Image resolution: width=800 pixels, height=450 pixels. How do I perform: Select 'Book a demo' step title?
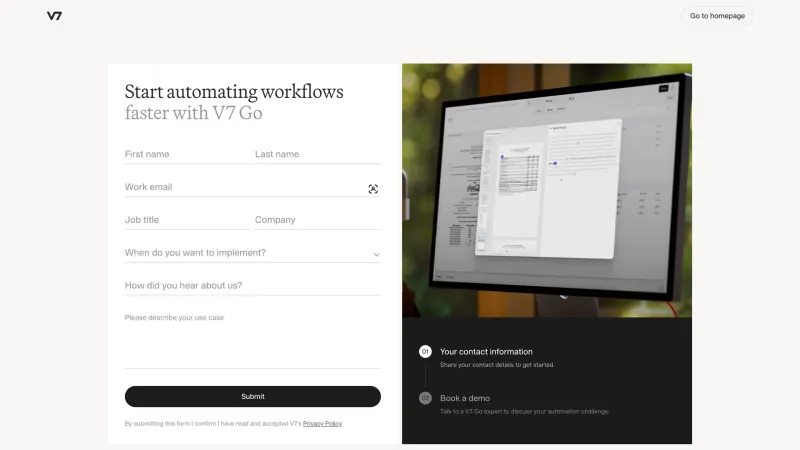pyautogui.click(x=465, y=398)
